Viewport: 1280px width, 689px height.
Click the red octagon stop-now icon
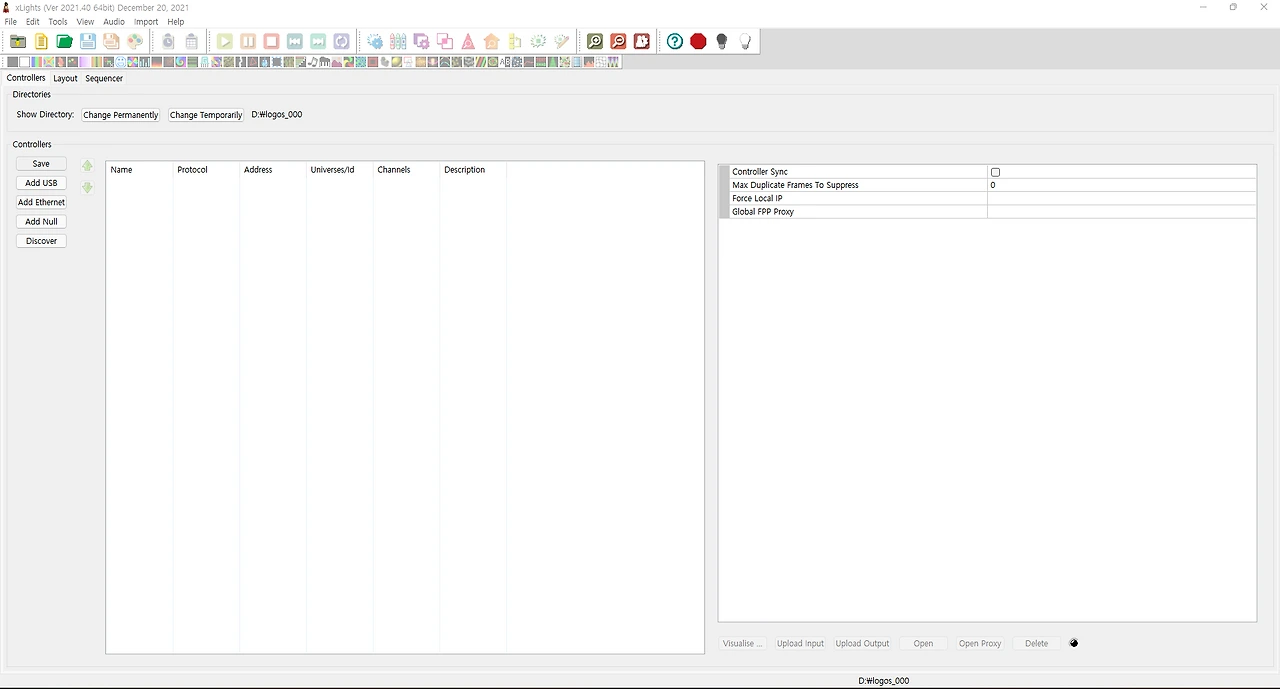point(698,41)
